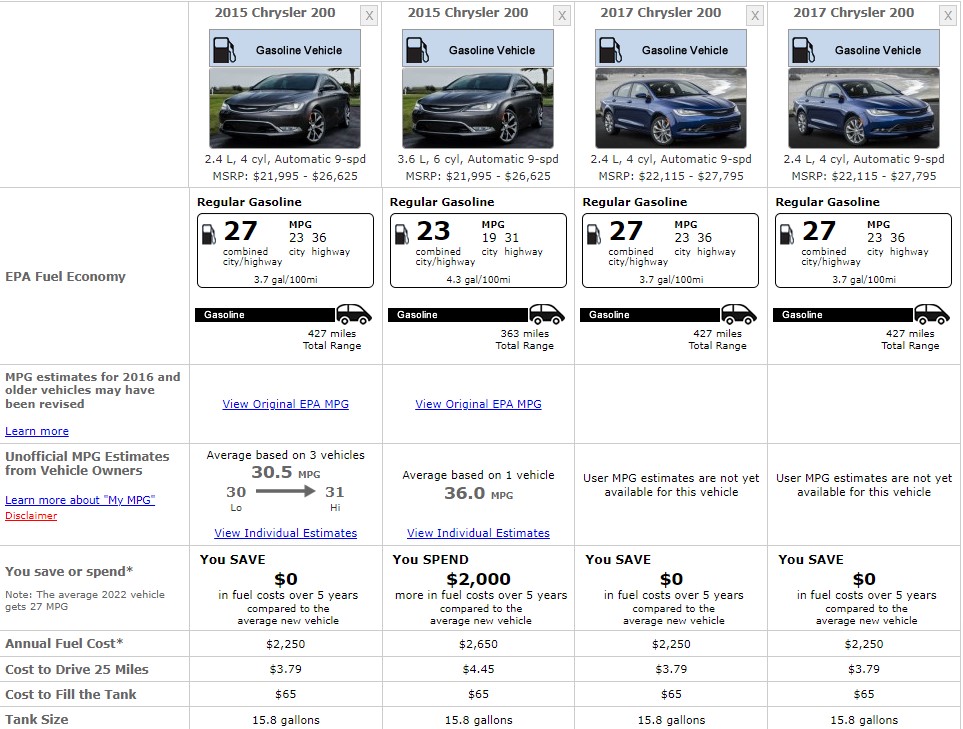
Task: Click the 30.5 MPG owner average
Action: [286, 472]
